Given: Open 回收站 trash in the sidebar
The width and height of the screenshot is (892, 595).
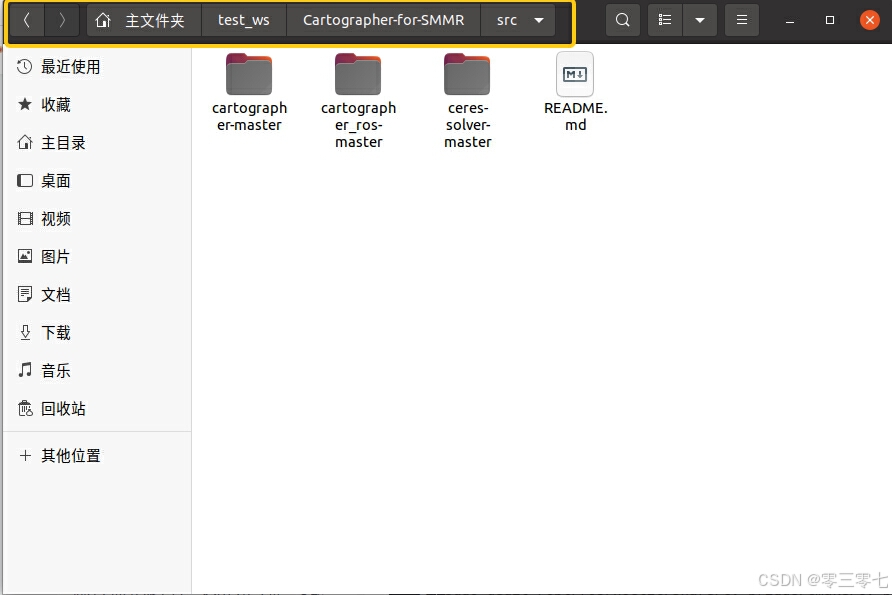Looking at the screenshot, I should pos(97,408).
